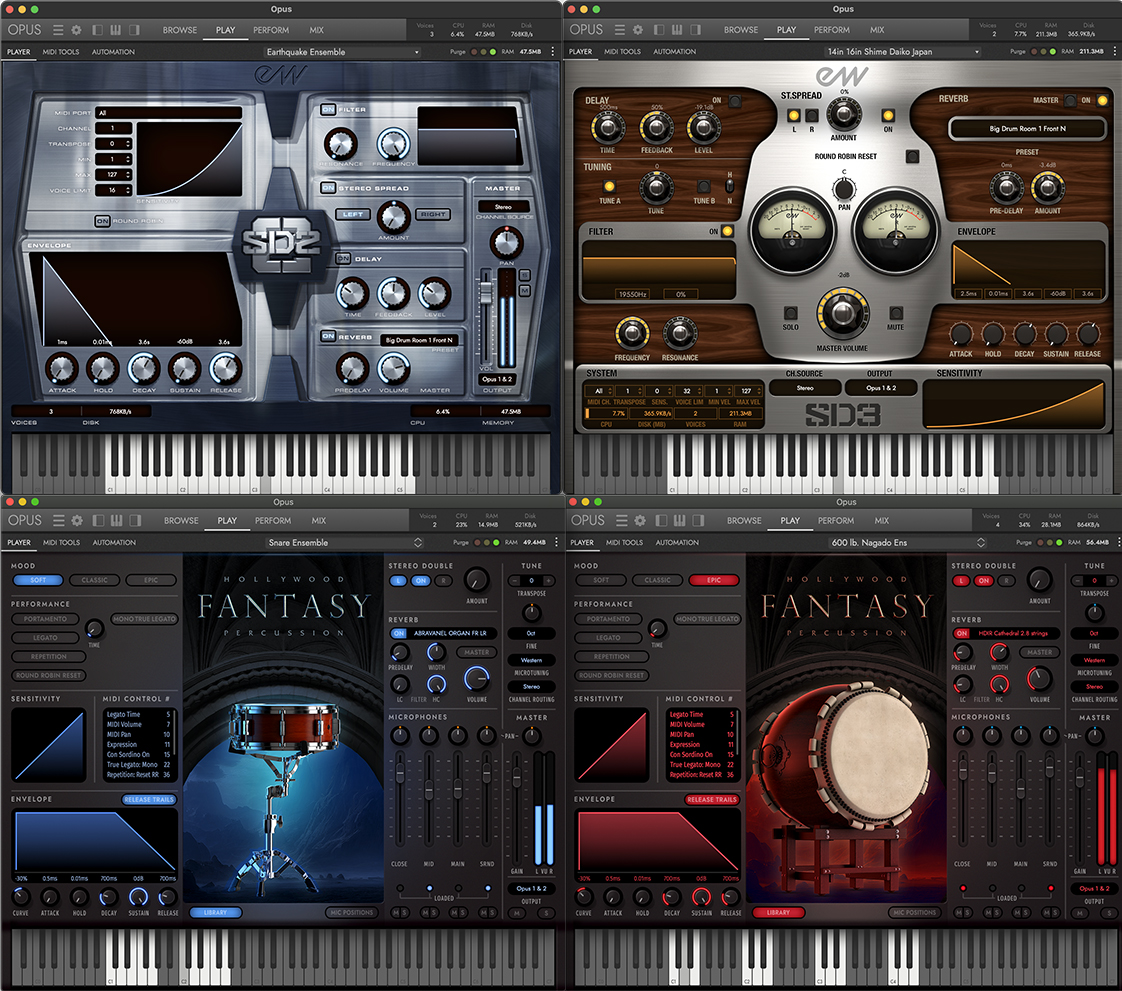Click Round Robin Reset in Snare Ensemble window
The width and height of the screenshot is (1122, 991).
coord(49,675)
